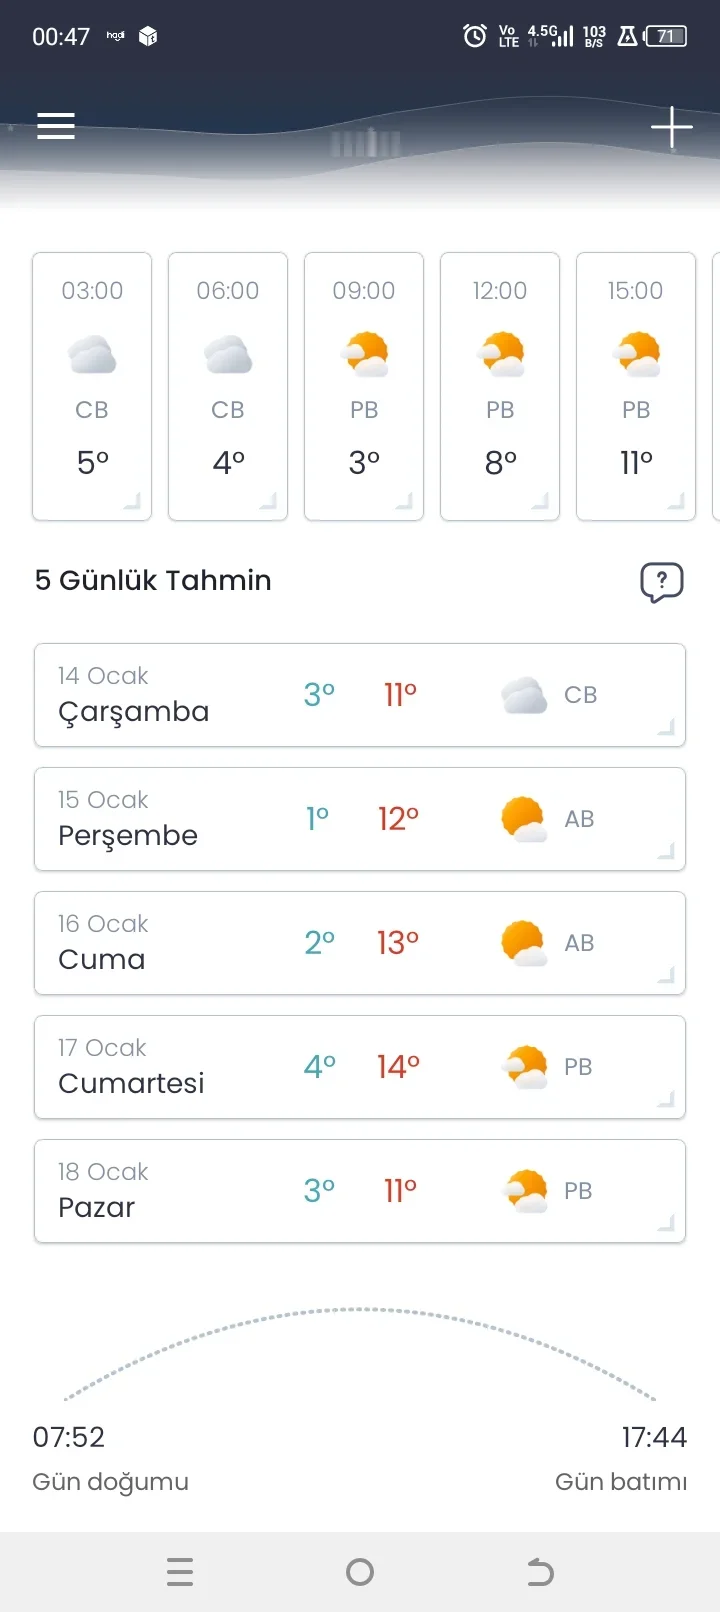Expand the 16 Ocak Cuma forecast row

666,975
